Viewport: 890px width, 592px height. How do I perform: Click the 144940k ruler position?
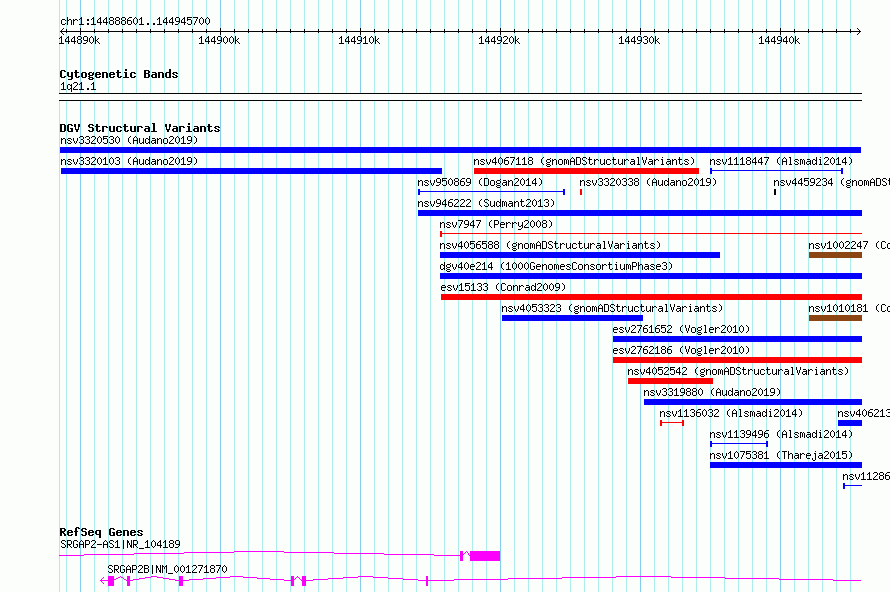[779, 40]
